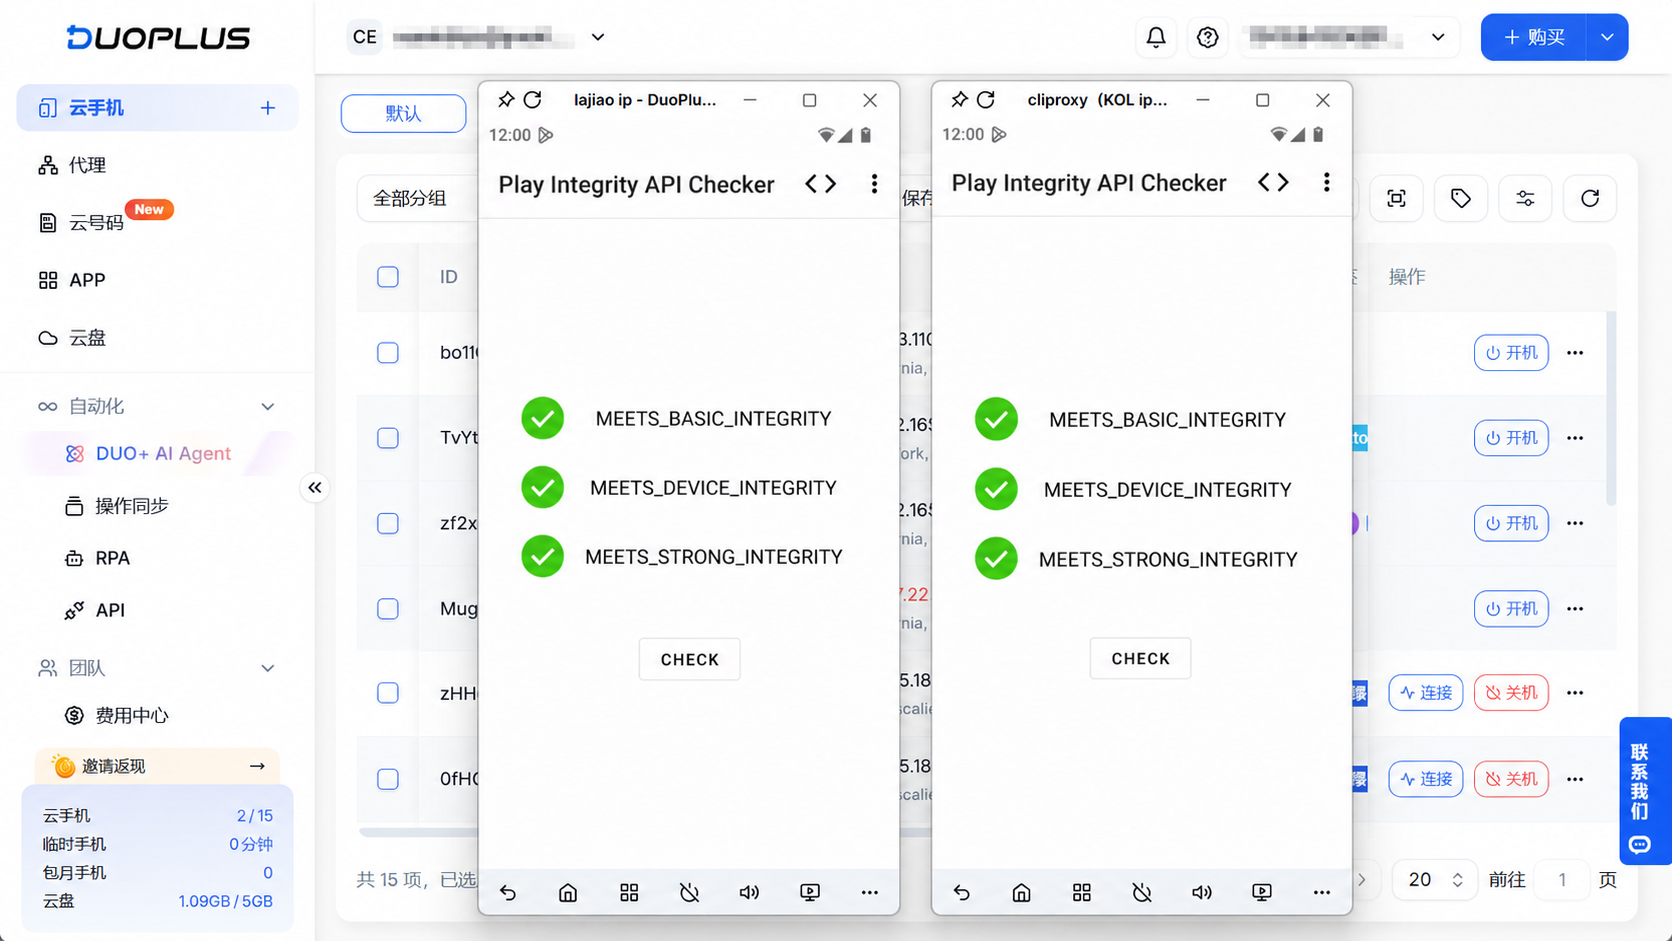Check the box for row Mug
This screenshot has height=941, width=1672.
[x=388, y=609]
